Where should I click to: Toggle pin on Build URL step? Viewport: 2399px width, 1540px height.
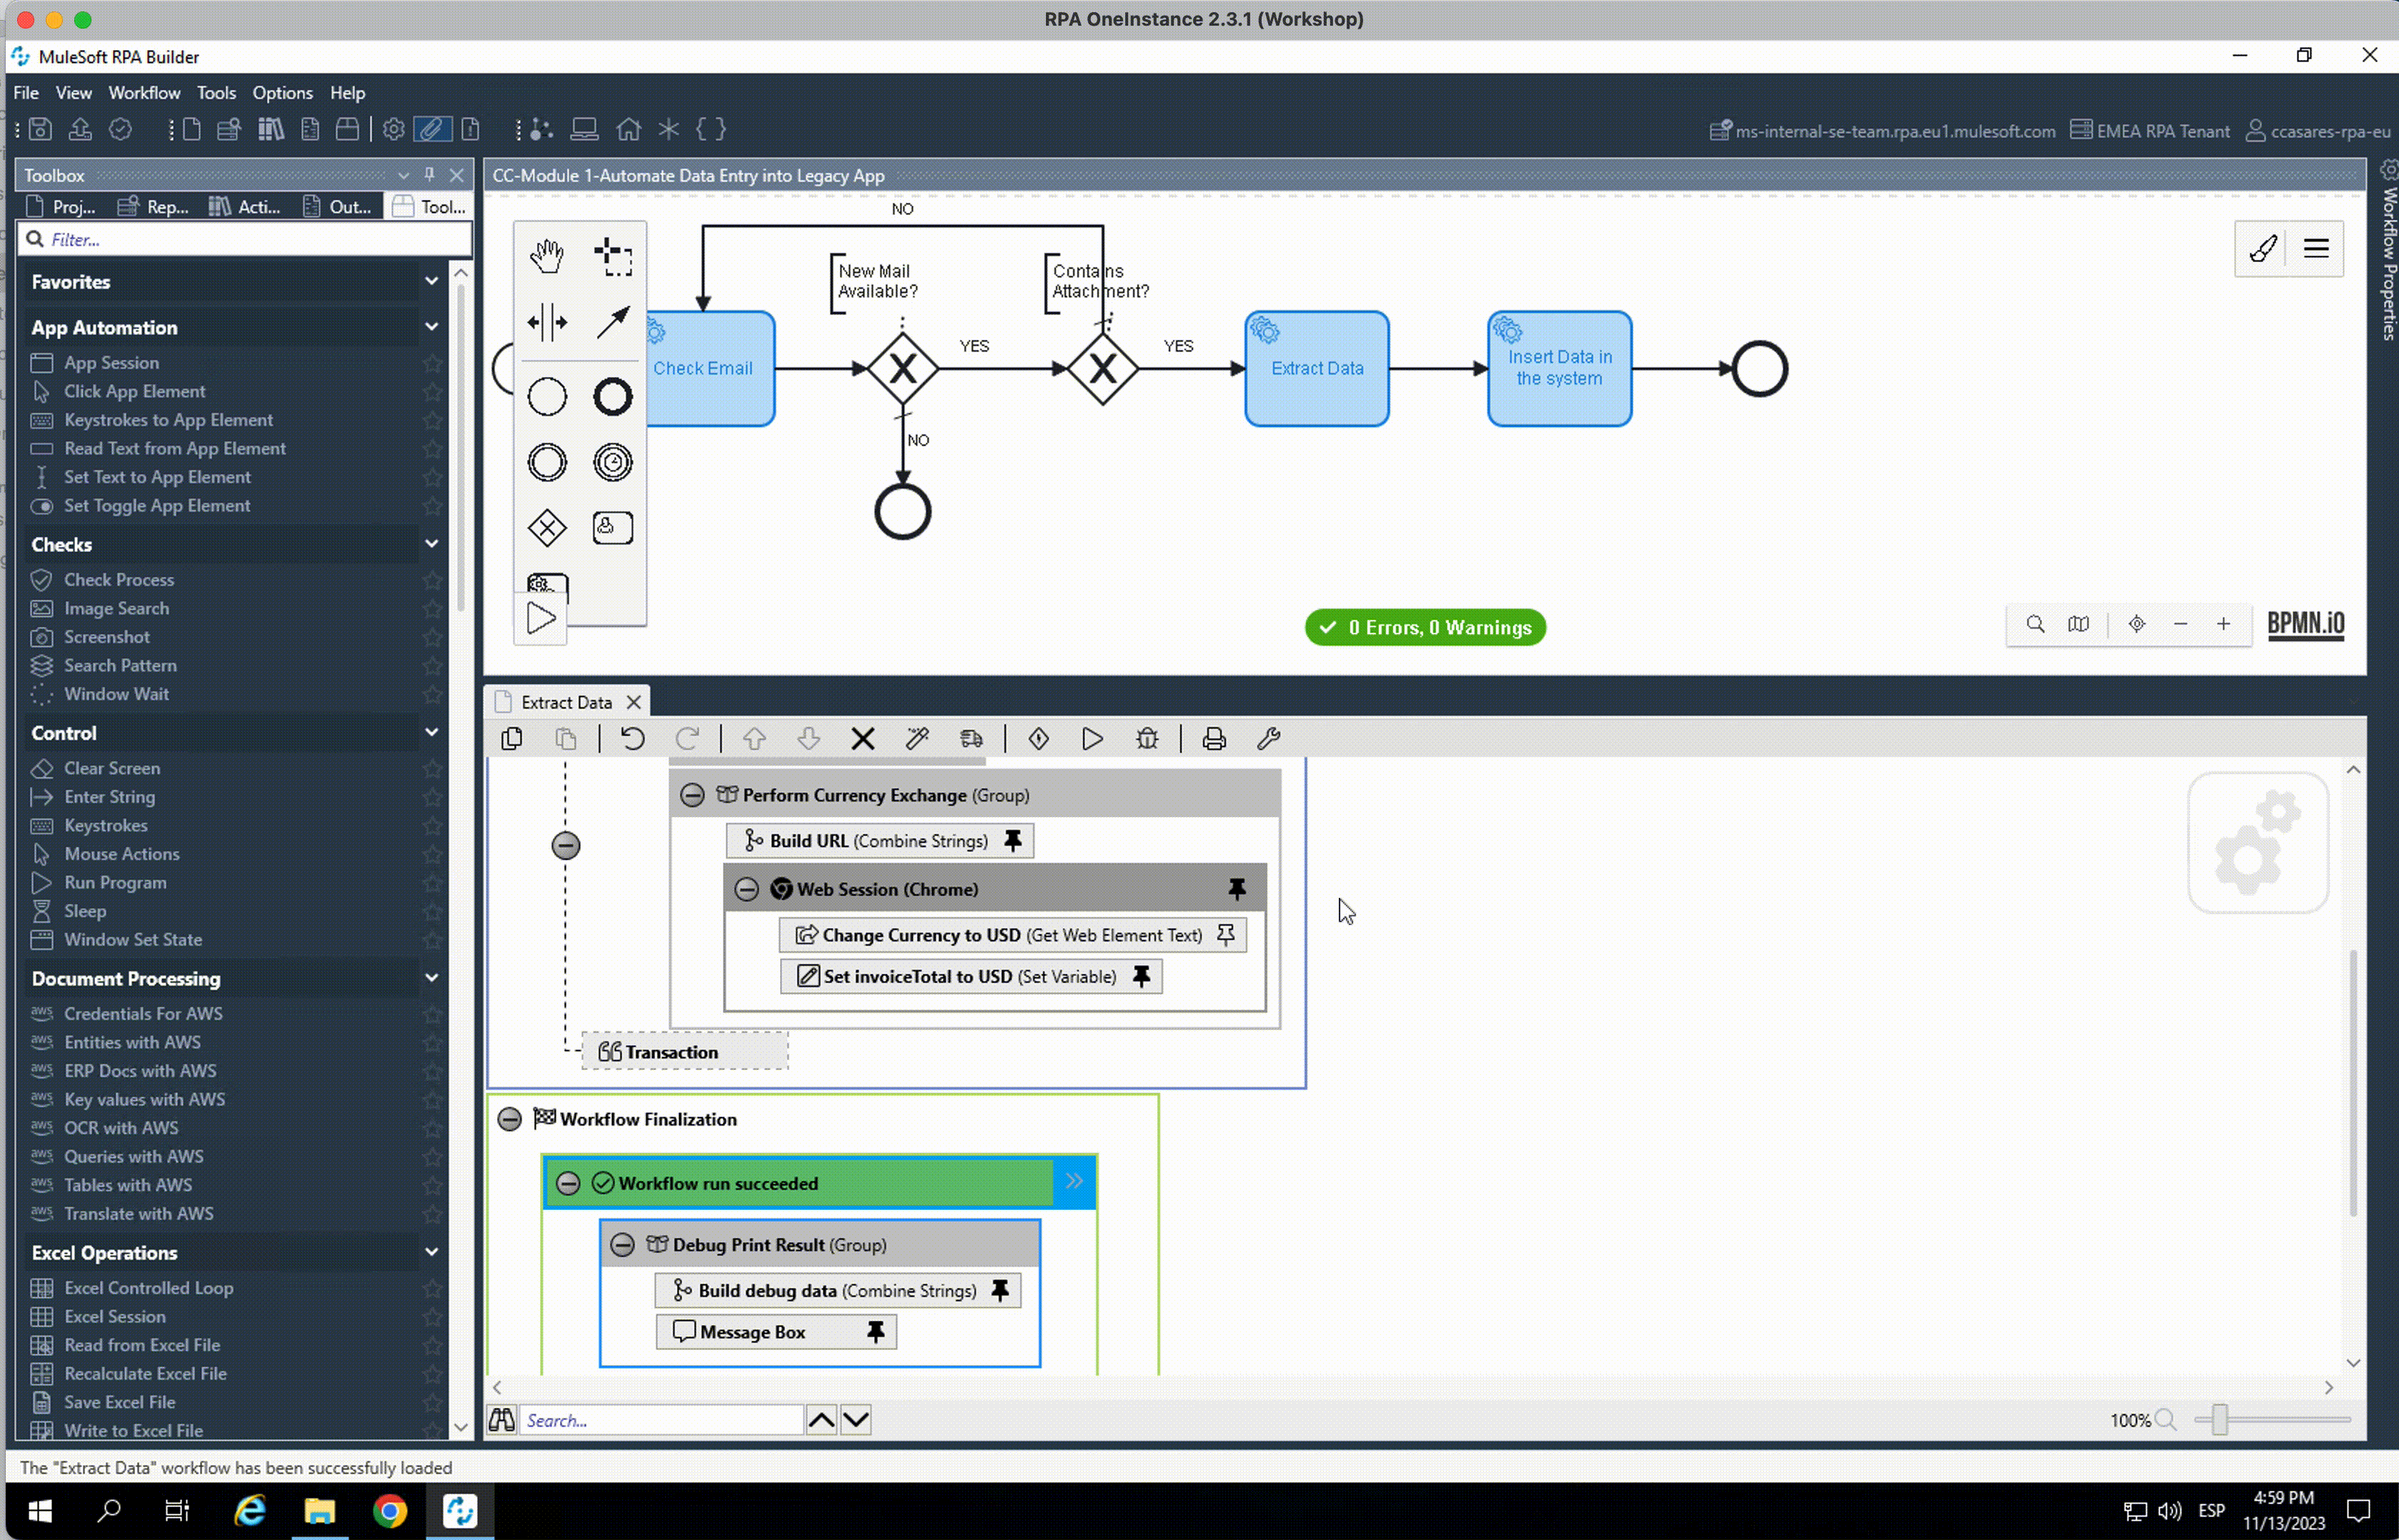click(x=1012, y=841)
